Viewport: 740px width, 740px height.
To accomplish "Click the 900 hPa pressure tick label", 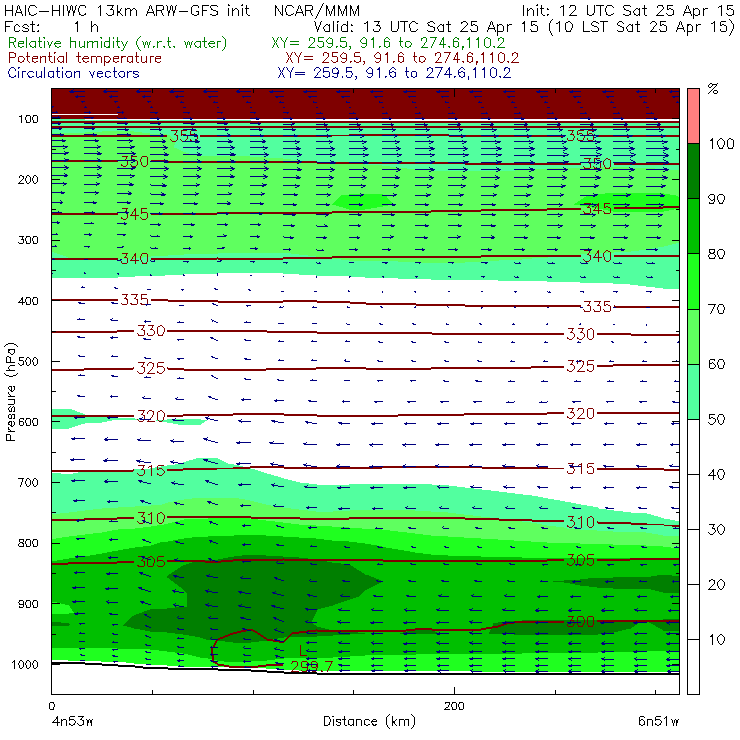I will (28, 604).
